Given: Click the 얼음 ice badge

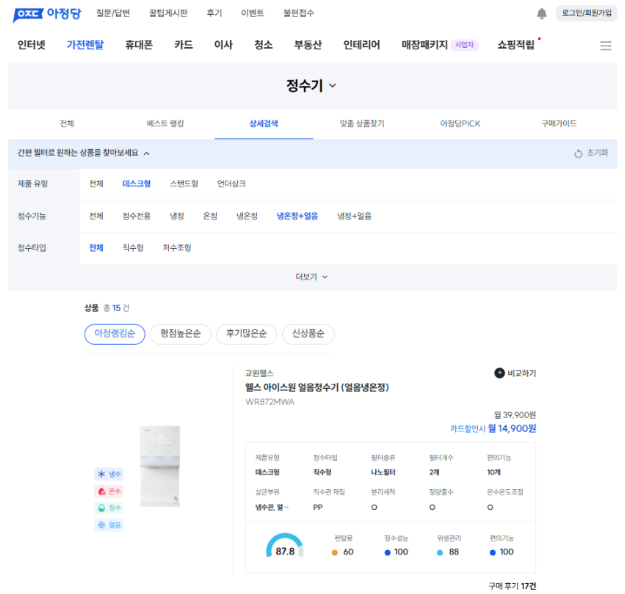Looking at the screenshot, I should point(108,524).
